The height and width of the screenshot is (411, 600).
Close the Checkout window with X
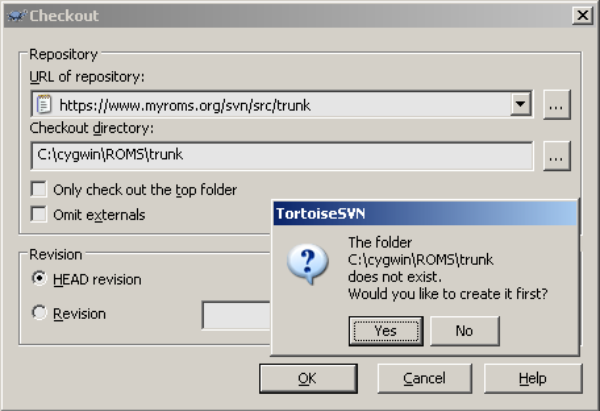582,15
